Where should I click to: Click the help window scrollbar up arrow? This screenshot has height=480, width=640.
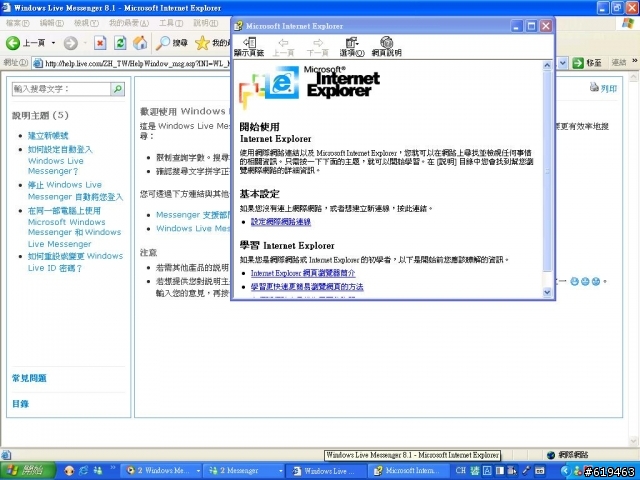pyautogui.click(x=547, y=65)
